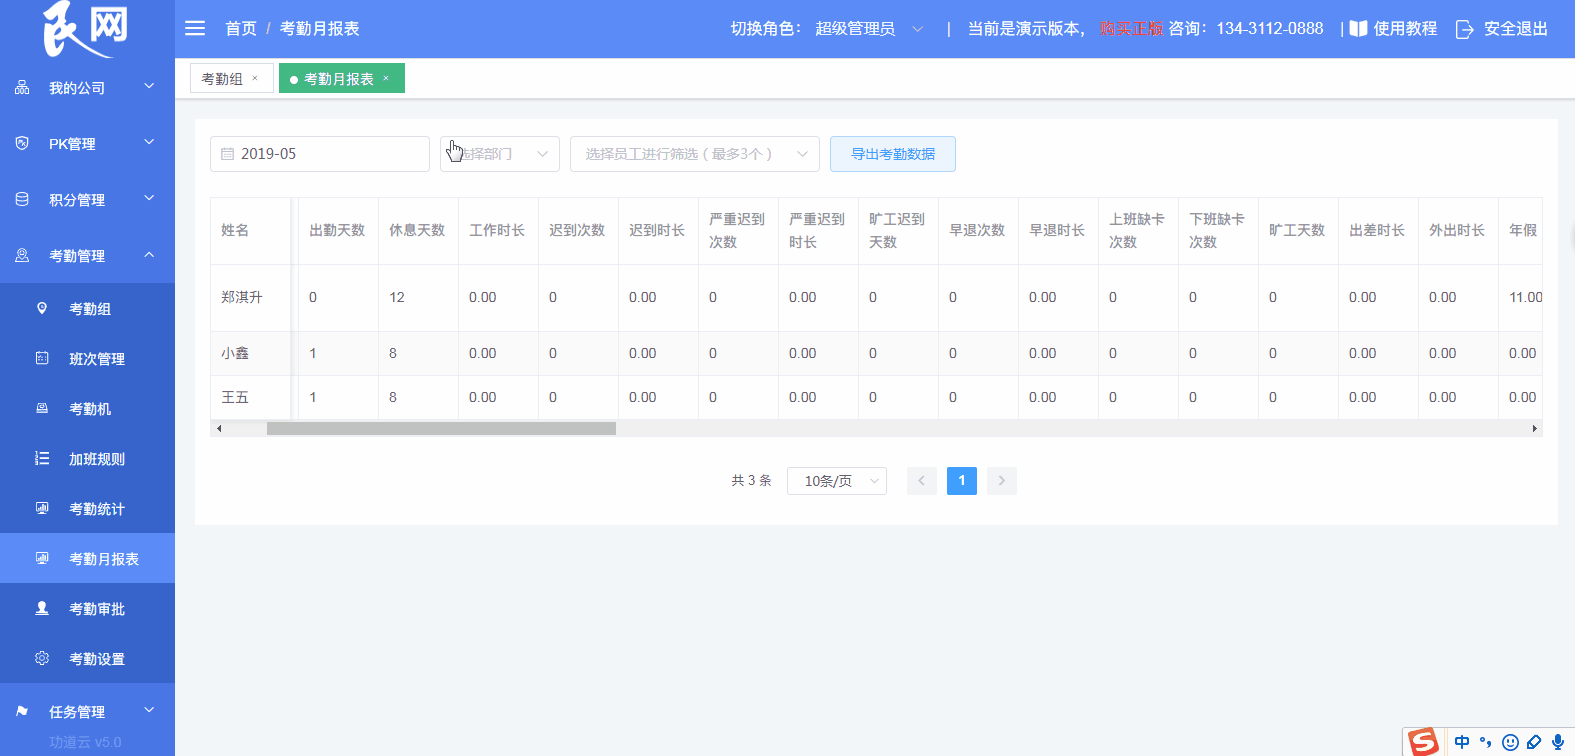The height and width of the screenshot is (756, 1575).
Task: Click the 使用教程 book icon
Action: (1358, 28)
